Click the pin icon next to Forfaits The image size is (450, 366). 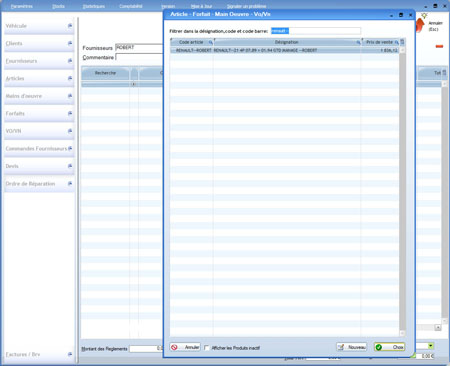70,113
